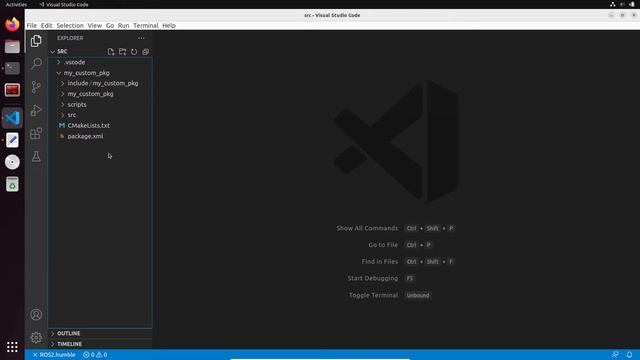The width and height of the screenshot is (640, 360).
Task: Click the New File icon in Explorer
Action: pyautogui.click(x=111, y=52)
